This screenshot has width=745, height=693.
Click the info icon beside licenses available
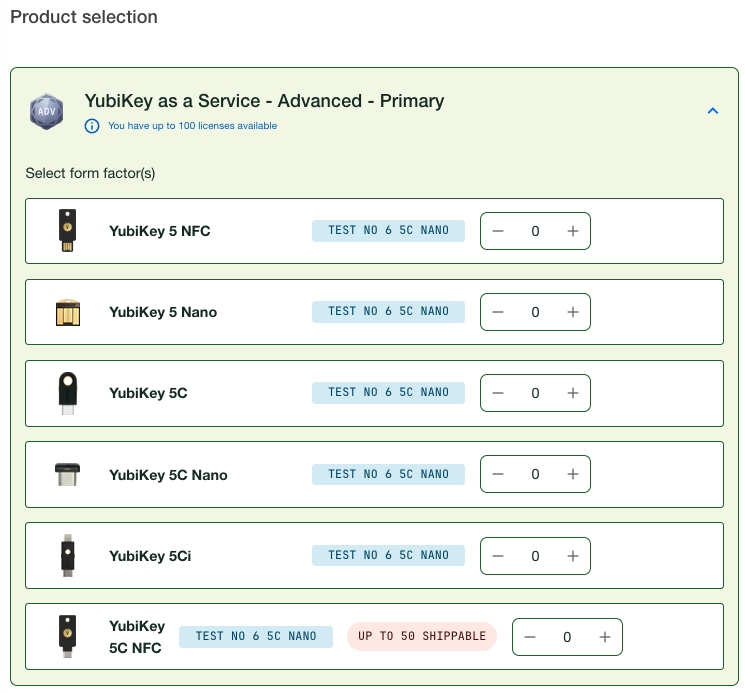point(92,126)
